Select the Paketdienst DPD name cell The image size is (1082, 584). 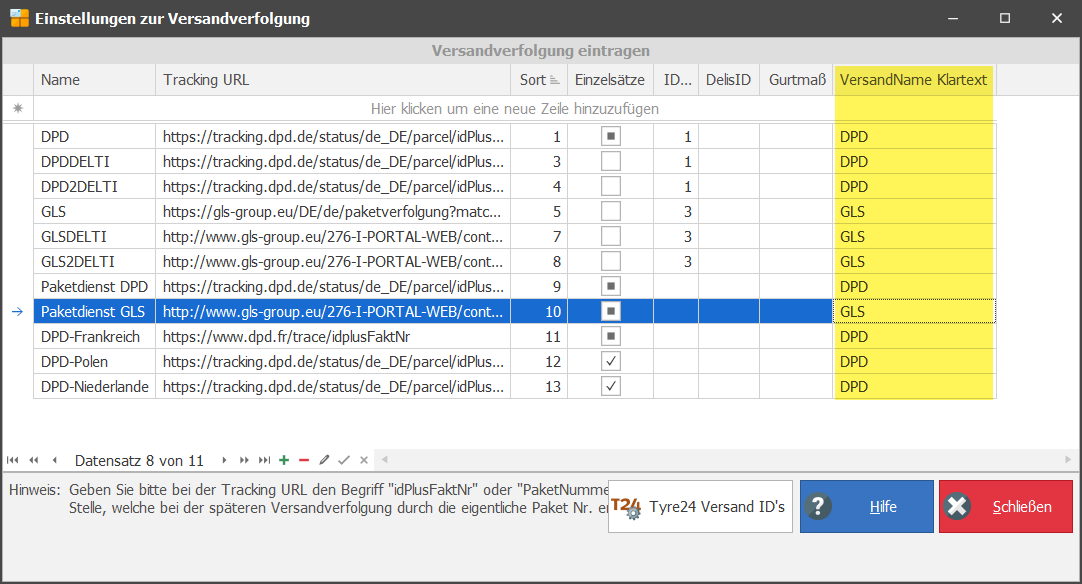tap(95, 286)
